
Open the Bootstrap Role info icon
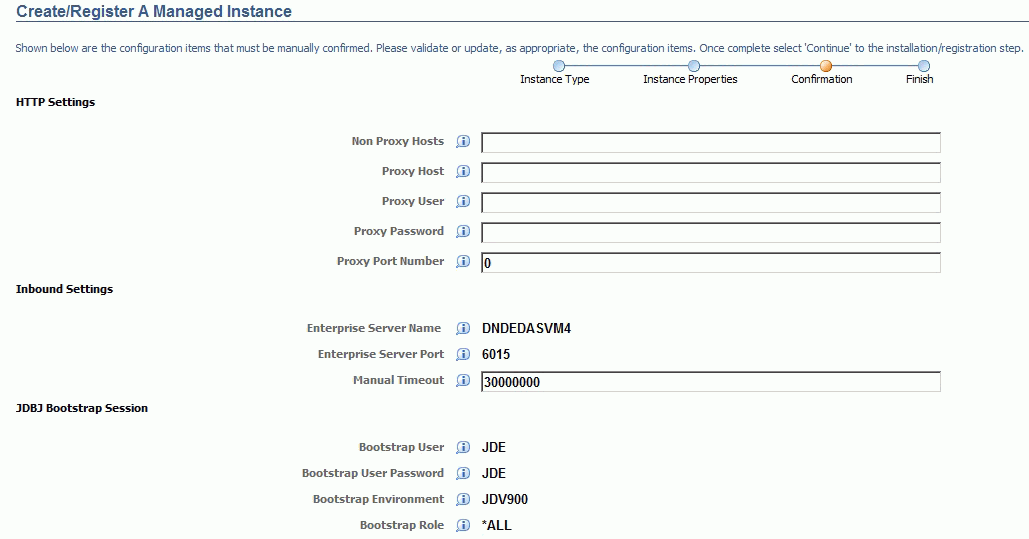coord(463,526)
